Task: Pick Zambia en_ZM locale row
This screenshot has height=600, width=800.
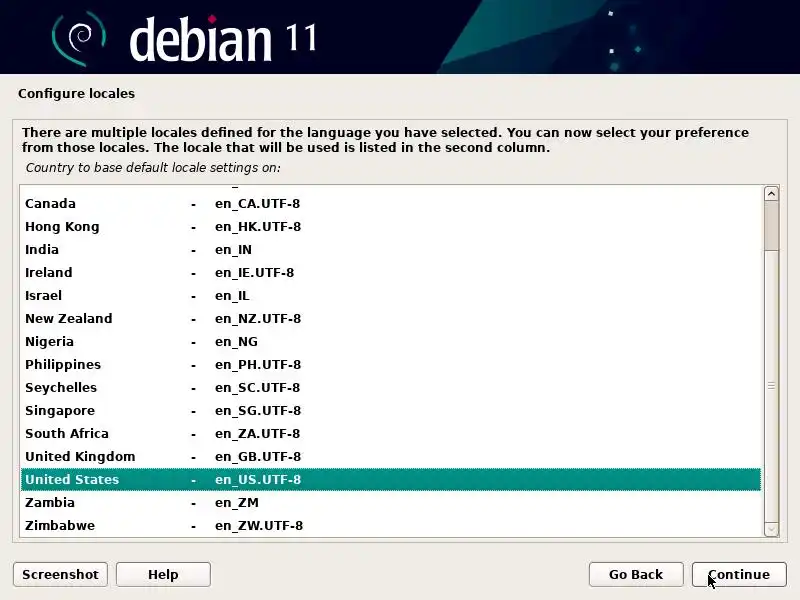Action: (391, 503)
